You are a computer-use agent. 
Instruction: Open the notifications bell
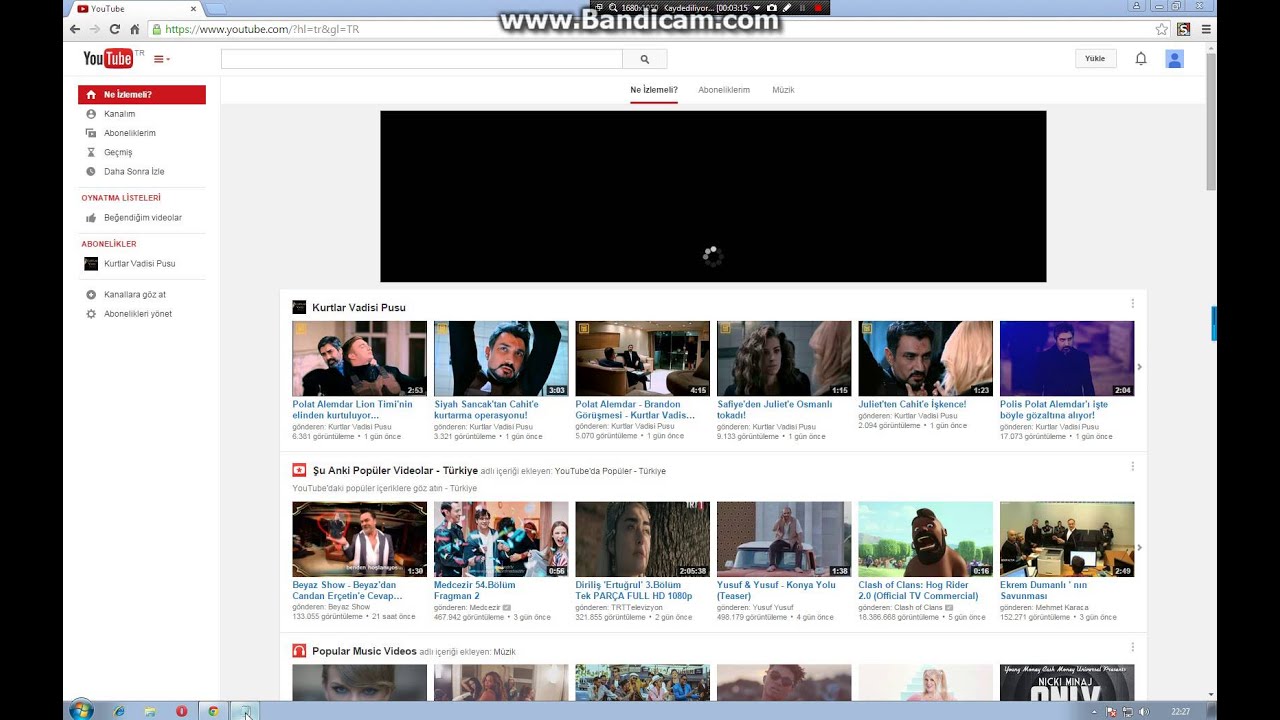point(1141,59)
